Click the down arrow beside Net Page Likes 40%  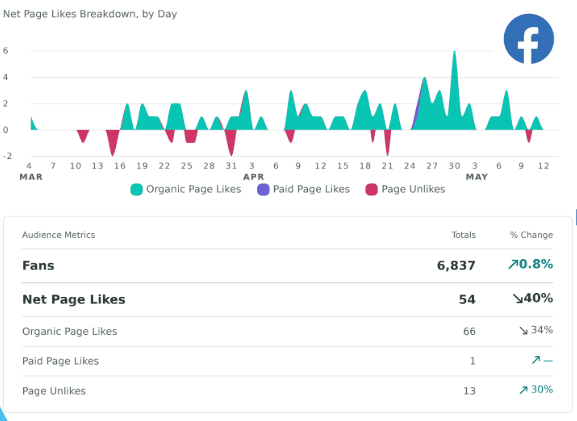(518, 298)
